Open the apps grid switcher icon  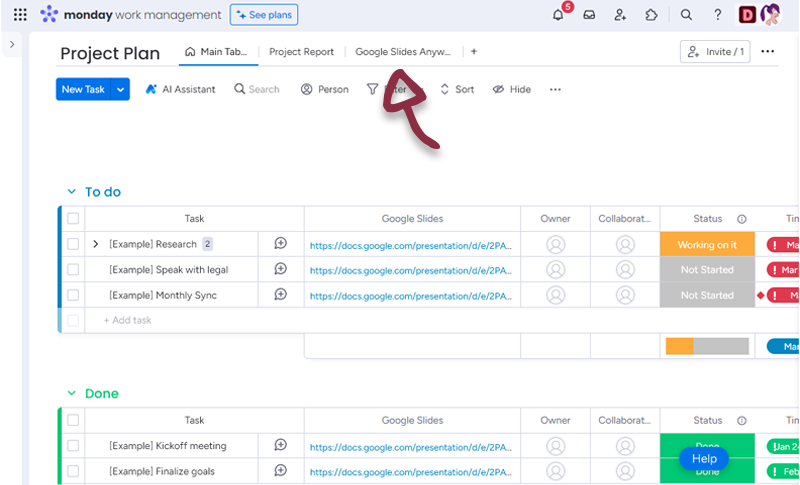(20, 15)
